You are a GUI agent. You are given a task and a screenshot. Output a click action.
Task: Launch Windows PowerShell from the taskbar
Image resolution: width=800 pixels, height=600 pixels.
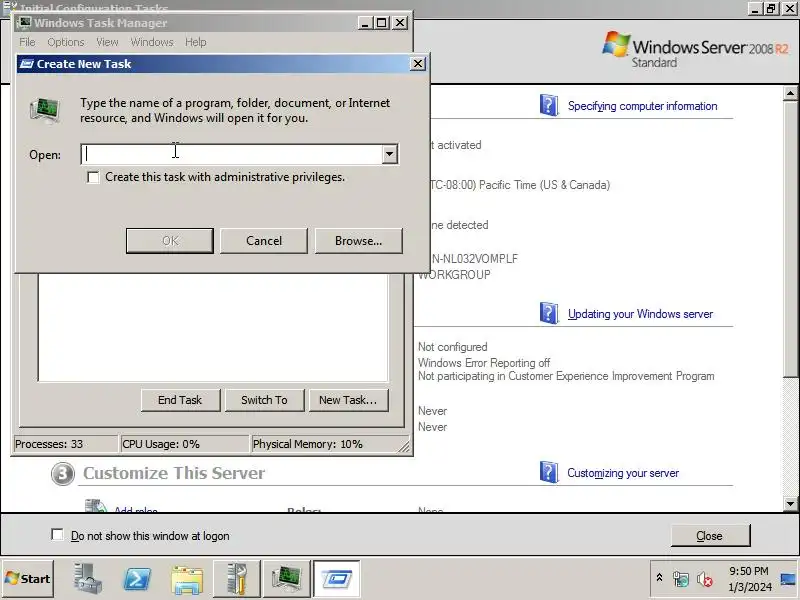point(138,579)
